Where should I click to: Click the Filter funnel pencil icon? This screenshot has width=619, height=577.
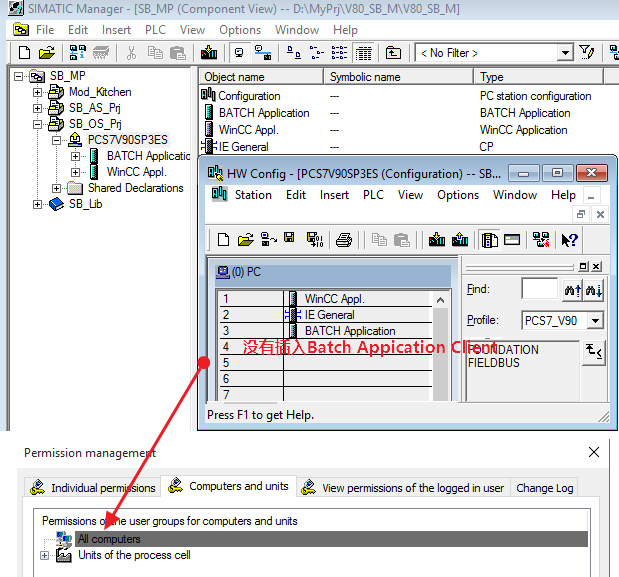tap(586, 52)
